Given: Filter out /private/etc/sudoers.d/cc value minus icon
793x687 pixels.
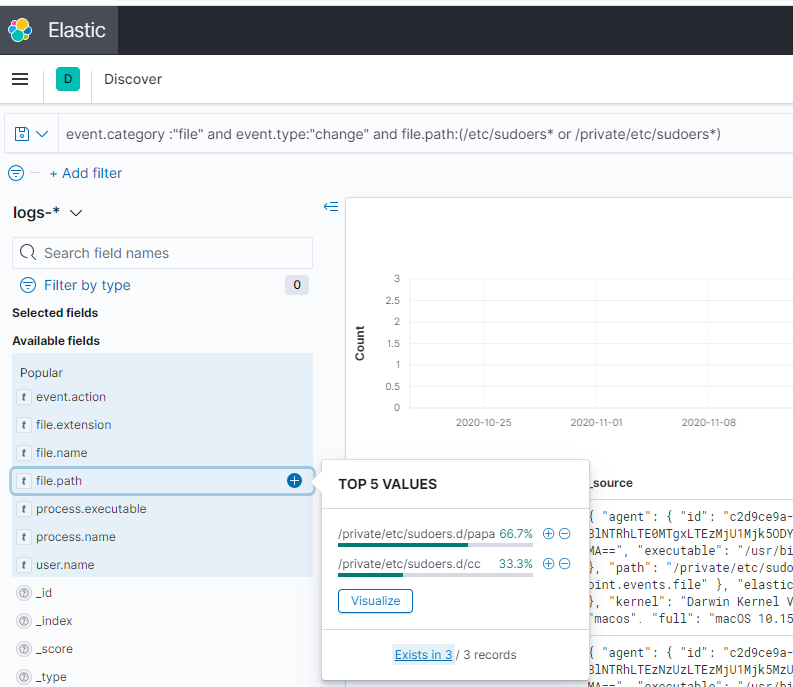Looking at the screenshot, I should click(x=564, y=564).
